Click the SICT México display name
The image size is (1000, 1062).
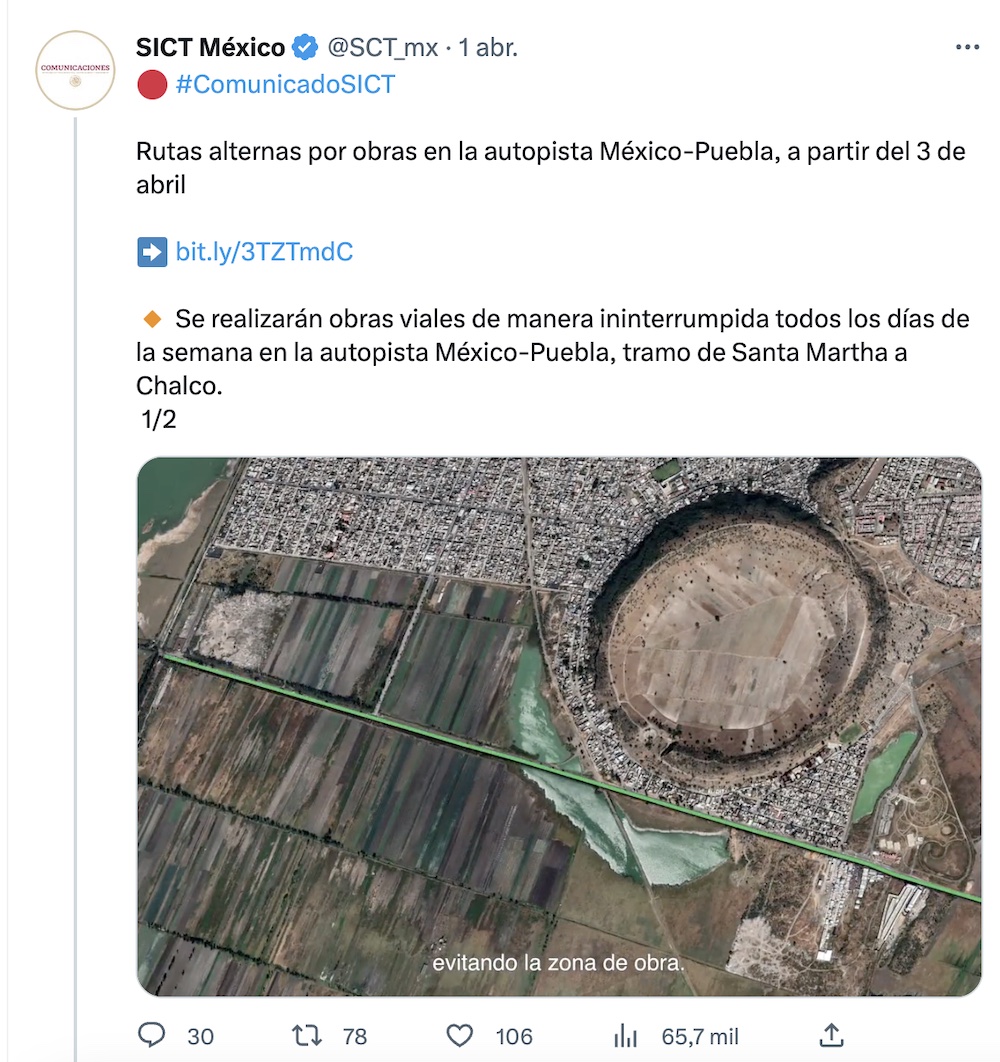pyautogui.click(x=210, y=47)
